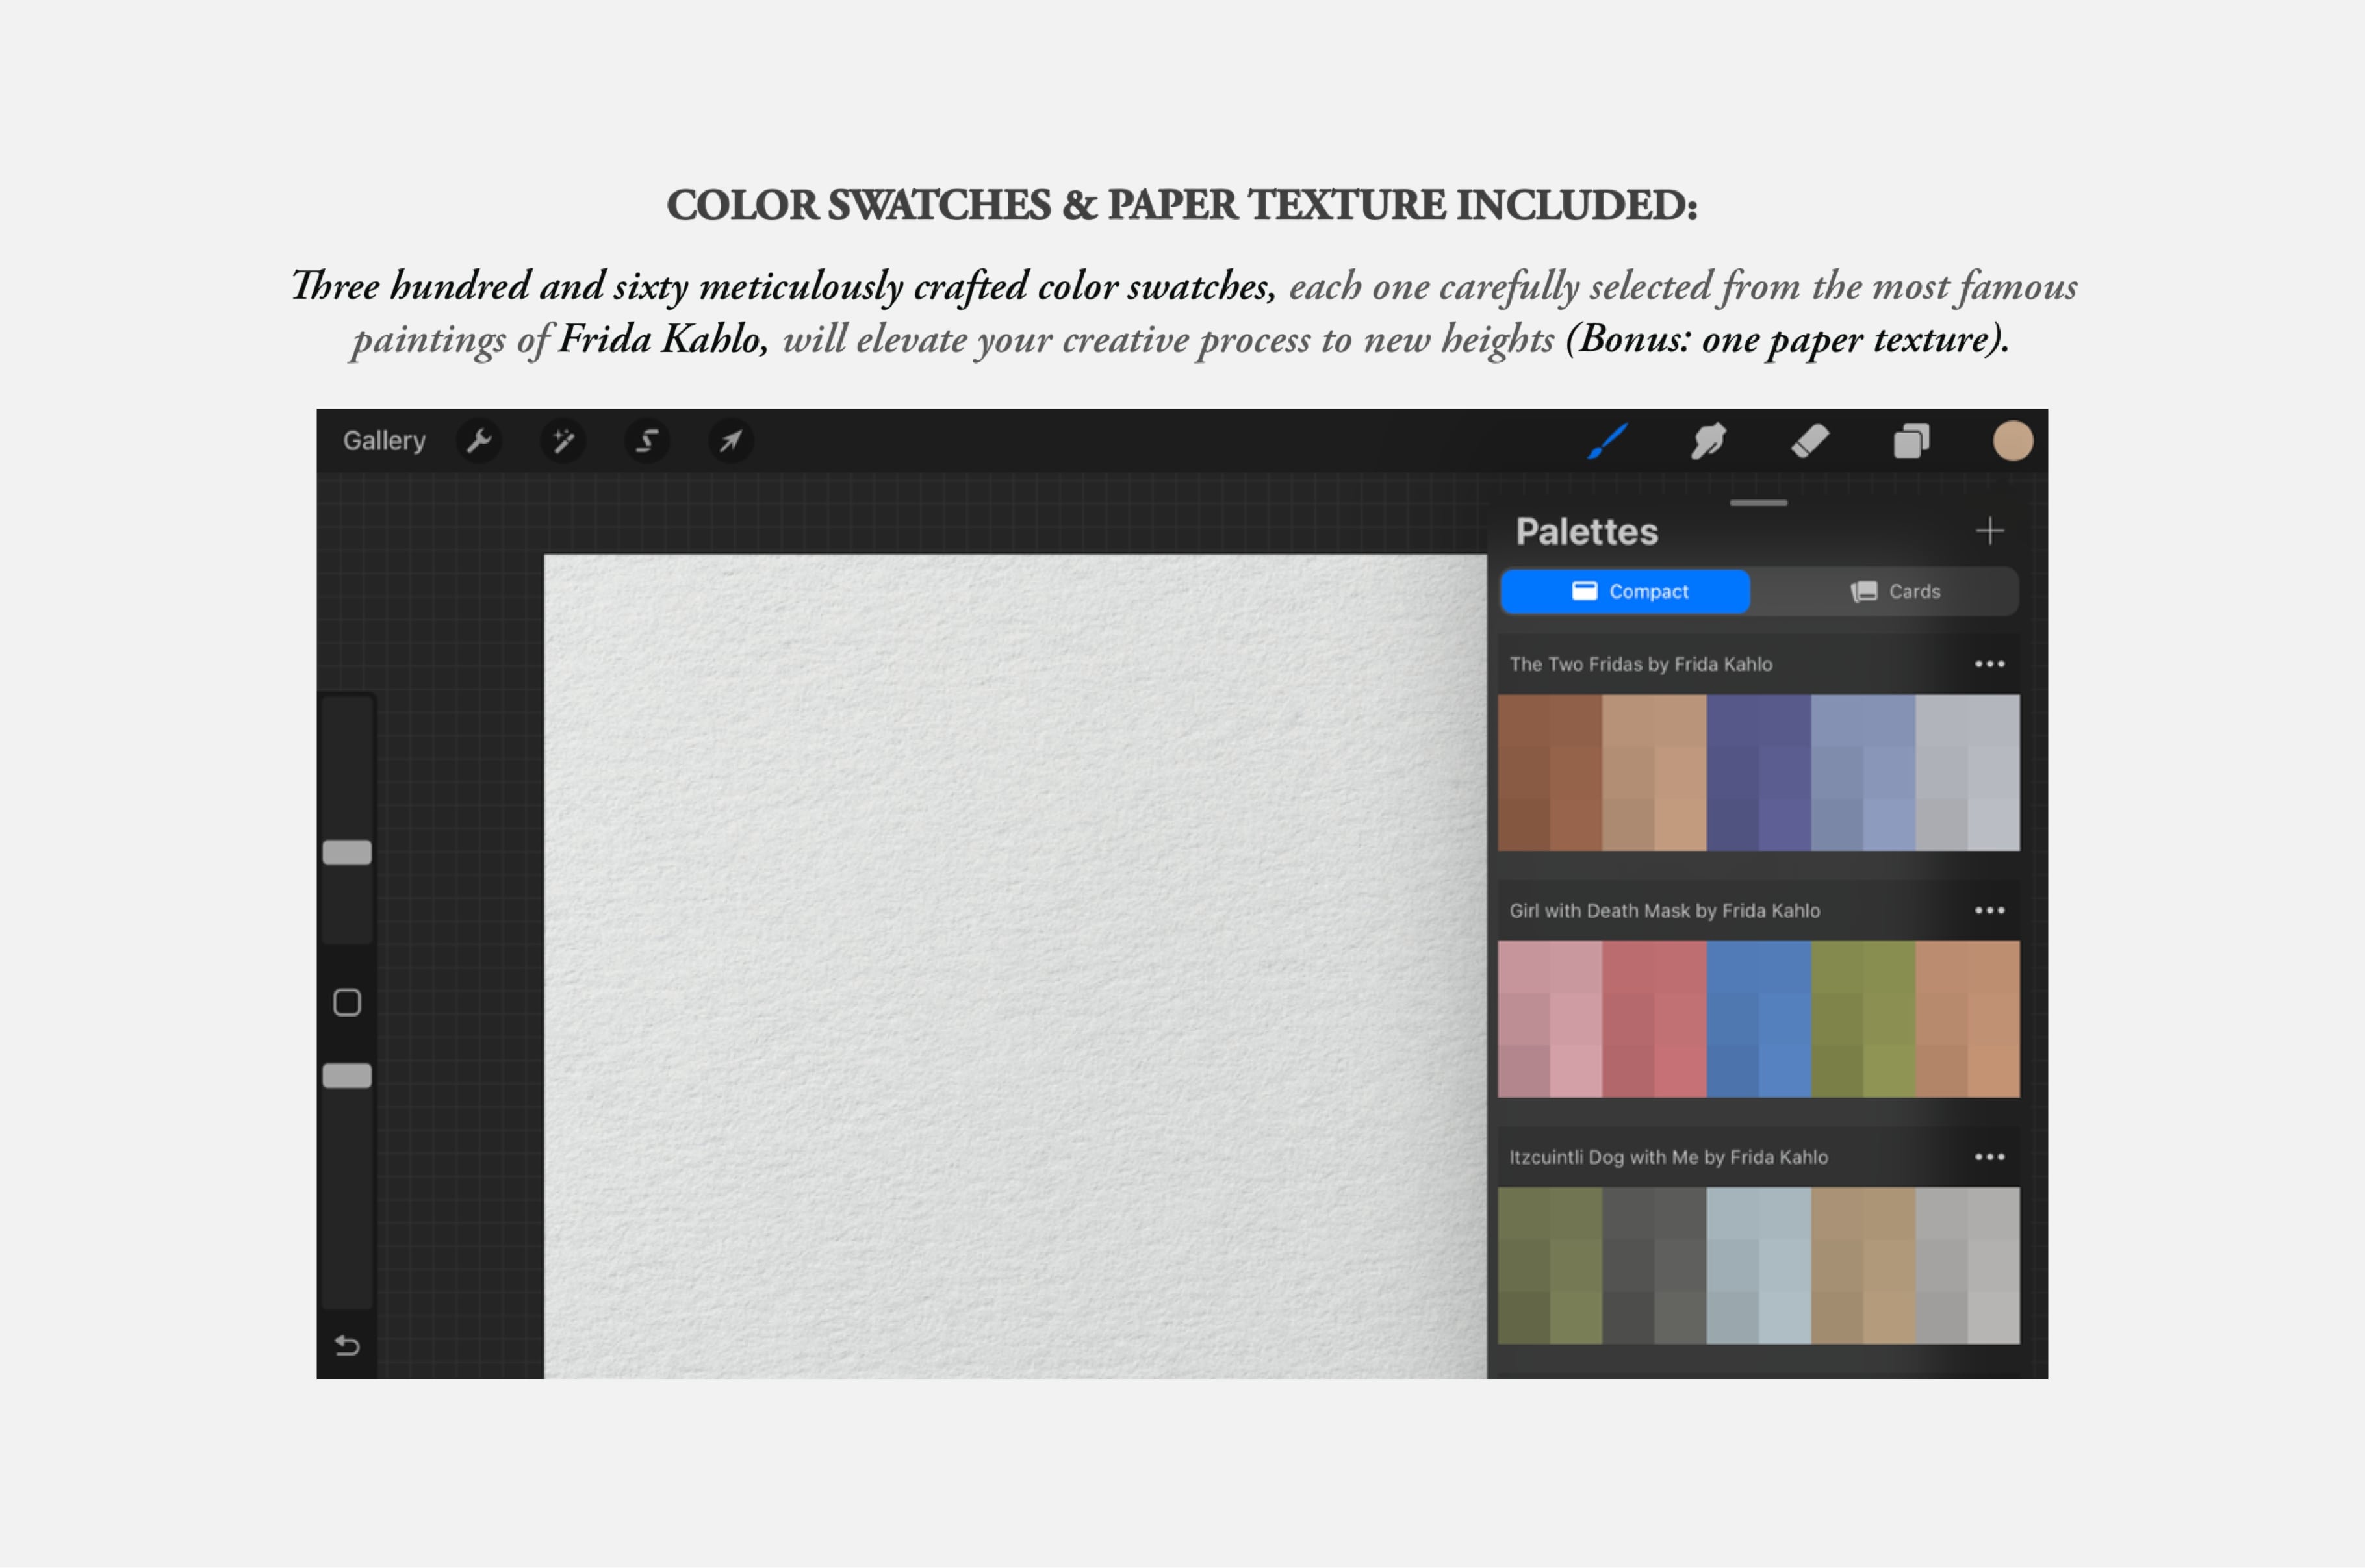
Task: Open the Adjustments magic wand menu
Action: click(x=563, y=441)
